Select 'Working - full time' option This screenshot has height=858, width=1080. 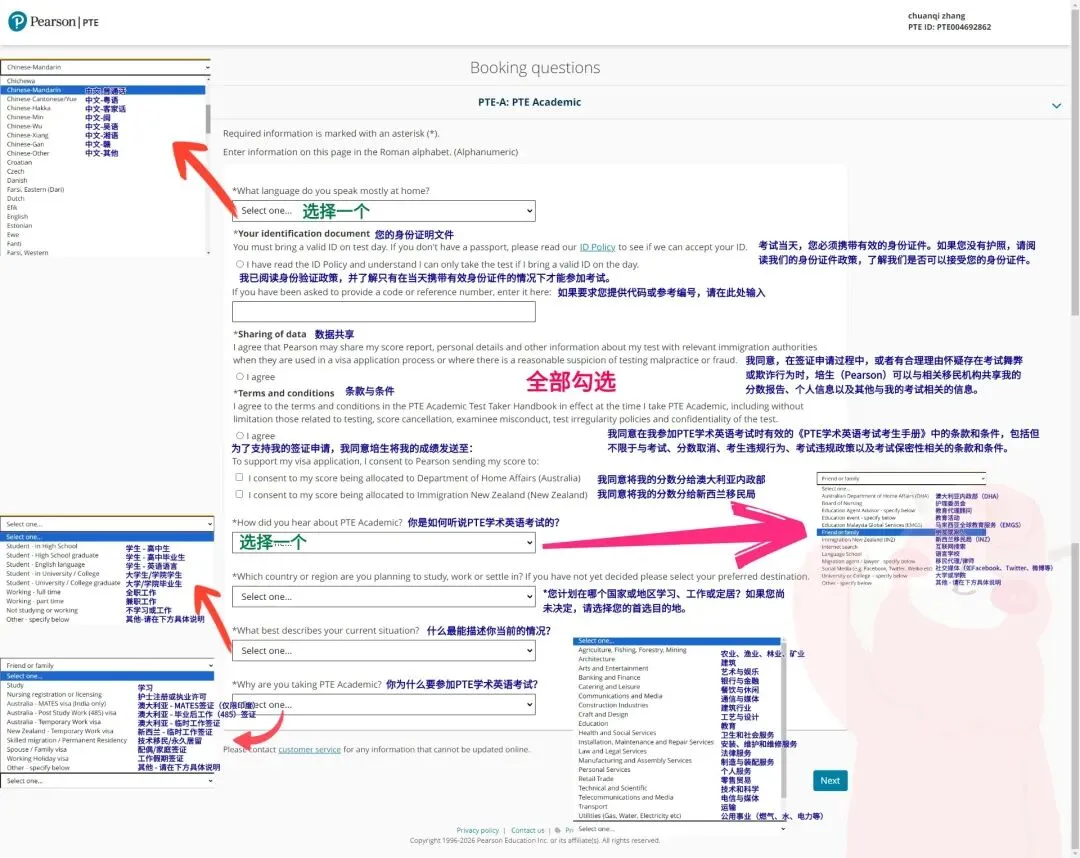[x=33, y=592]
